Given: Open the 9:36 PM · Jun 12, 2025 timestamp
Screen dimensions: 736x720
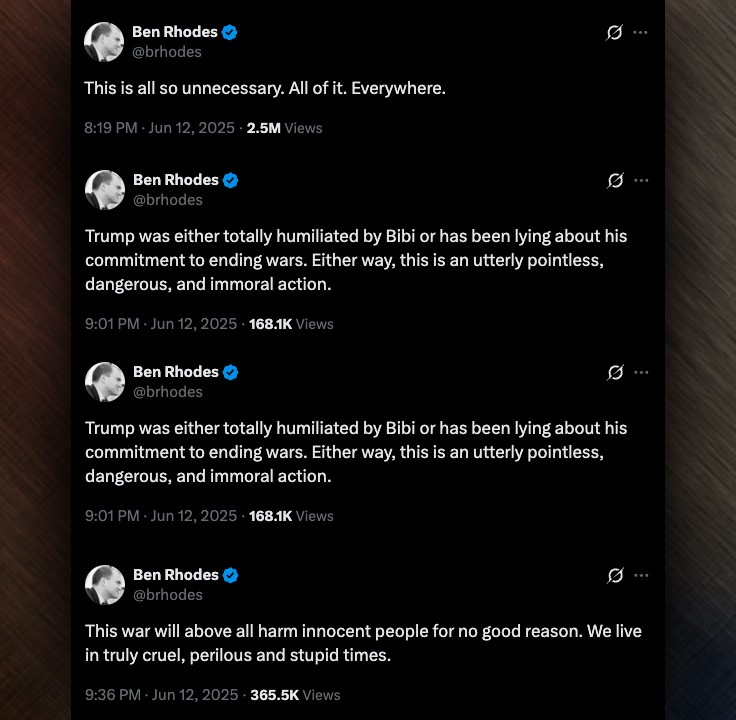Looking at the screenshot, I should coord(162,694).
